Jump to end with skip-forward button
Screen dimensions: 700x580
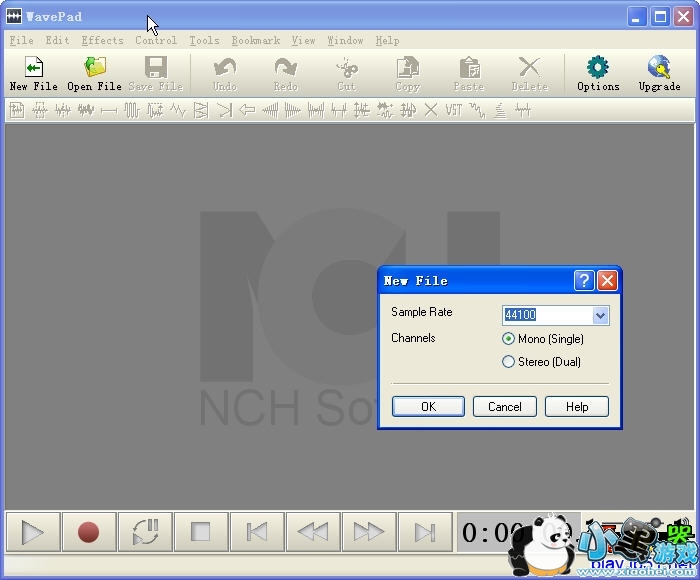425,532
